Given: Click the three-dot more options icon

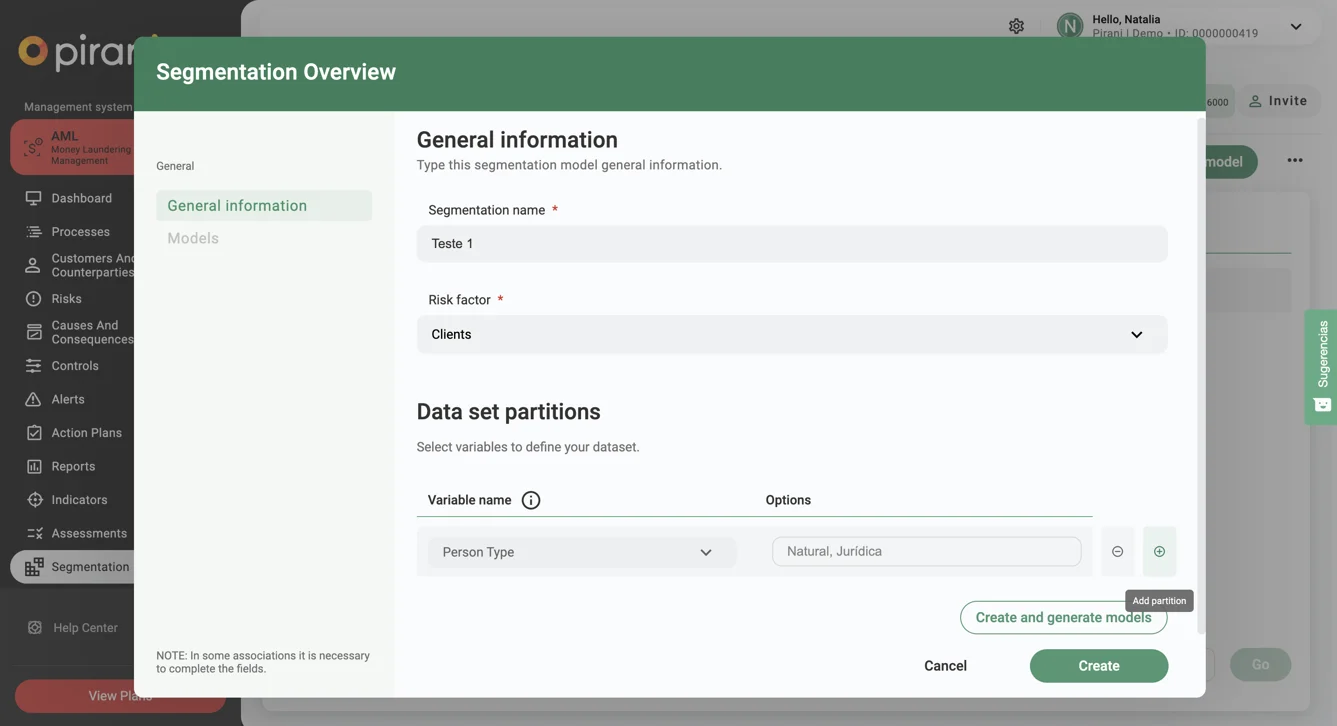Looking at the screenshot, I should 1295,161.
